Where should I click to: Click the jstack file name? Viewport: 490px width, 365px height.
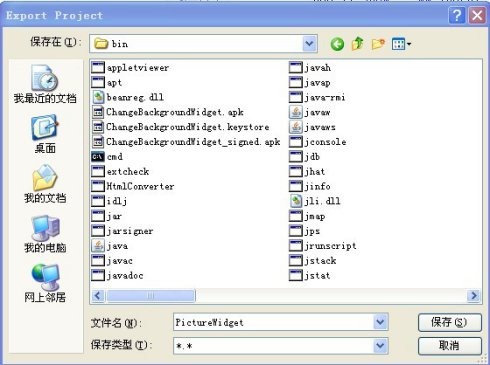(320, 261)
